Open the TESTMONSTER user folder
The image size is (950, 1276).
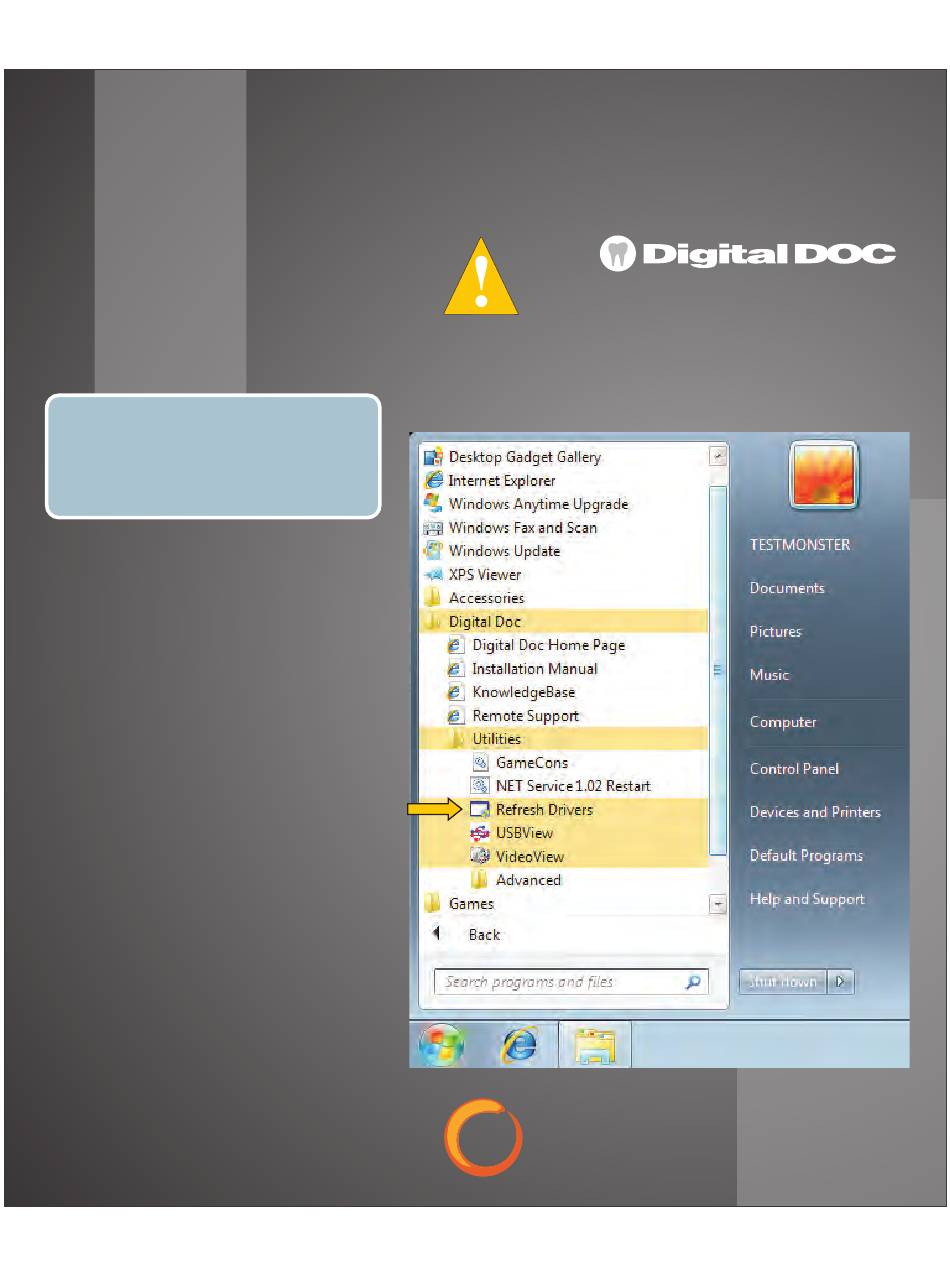pyautogui.click(x=800, y=544)
